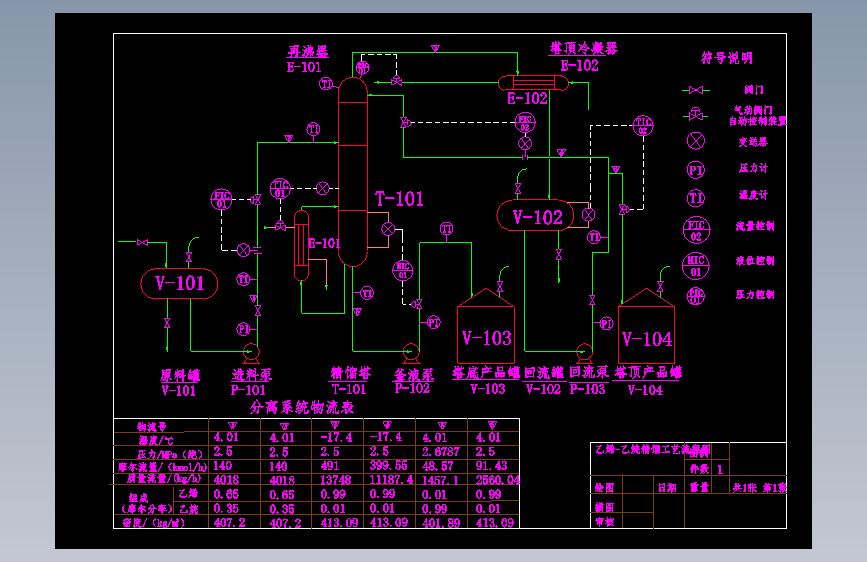Click the 399.56 molar flow cell
This screenshot has height=562, width=867.
388,466
